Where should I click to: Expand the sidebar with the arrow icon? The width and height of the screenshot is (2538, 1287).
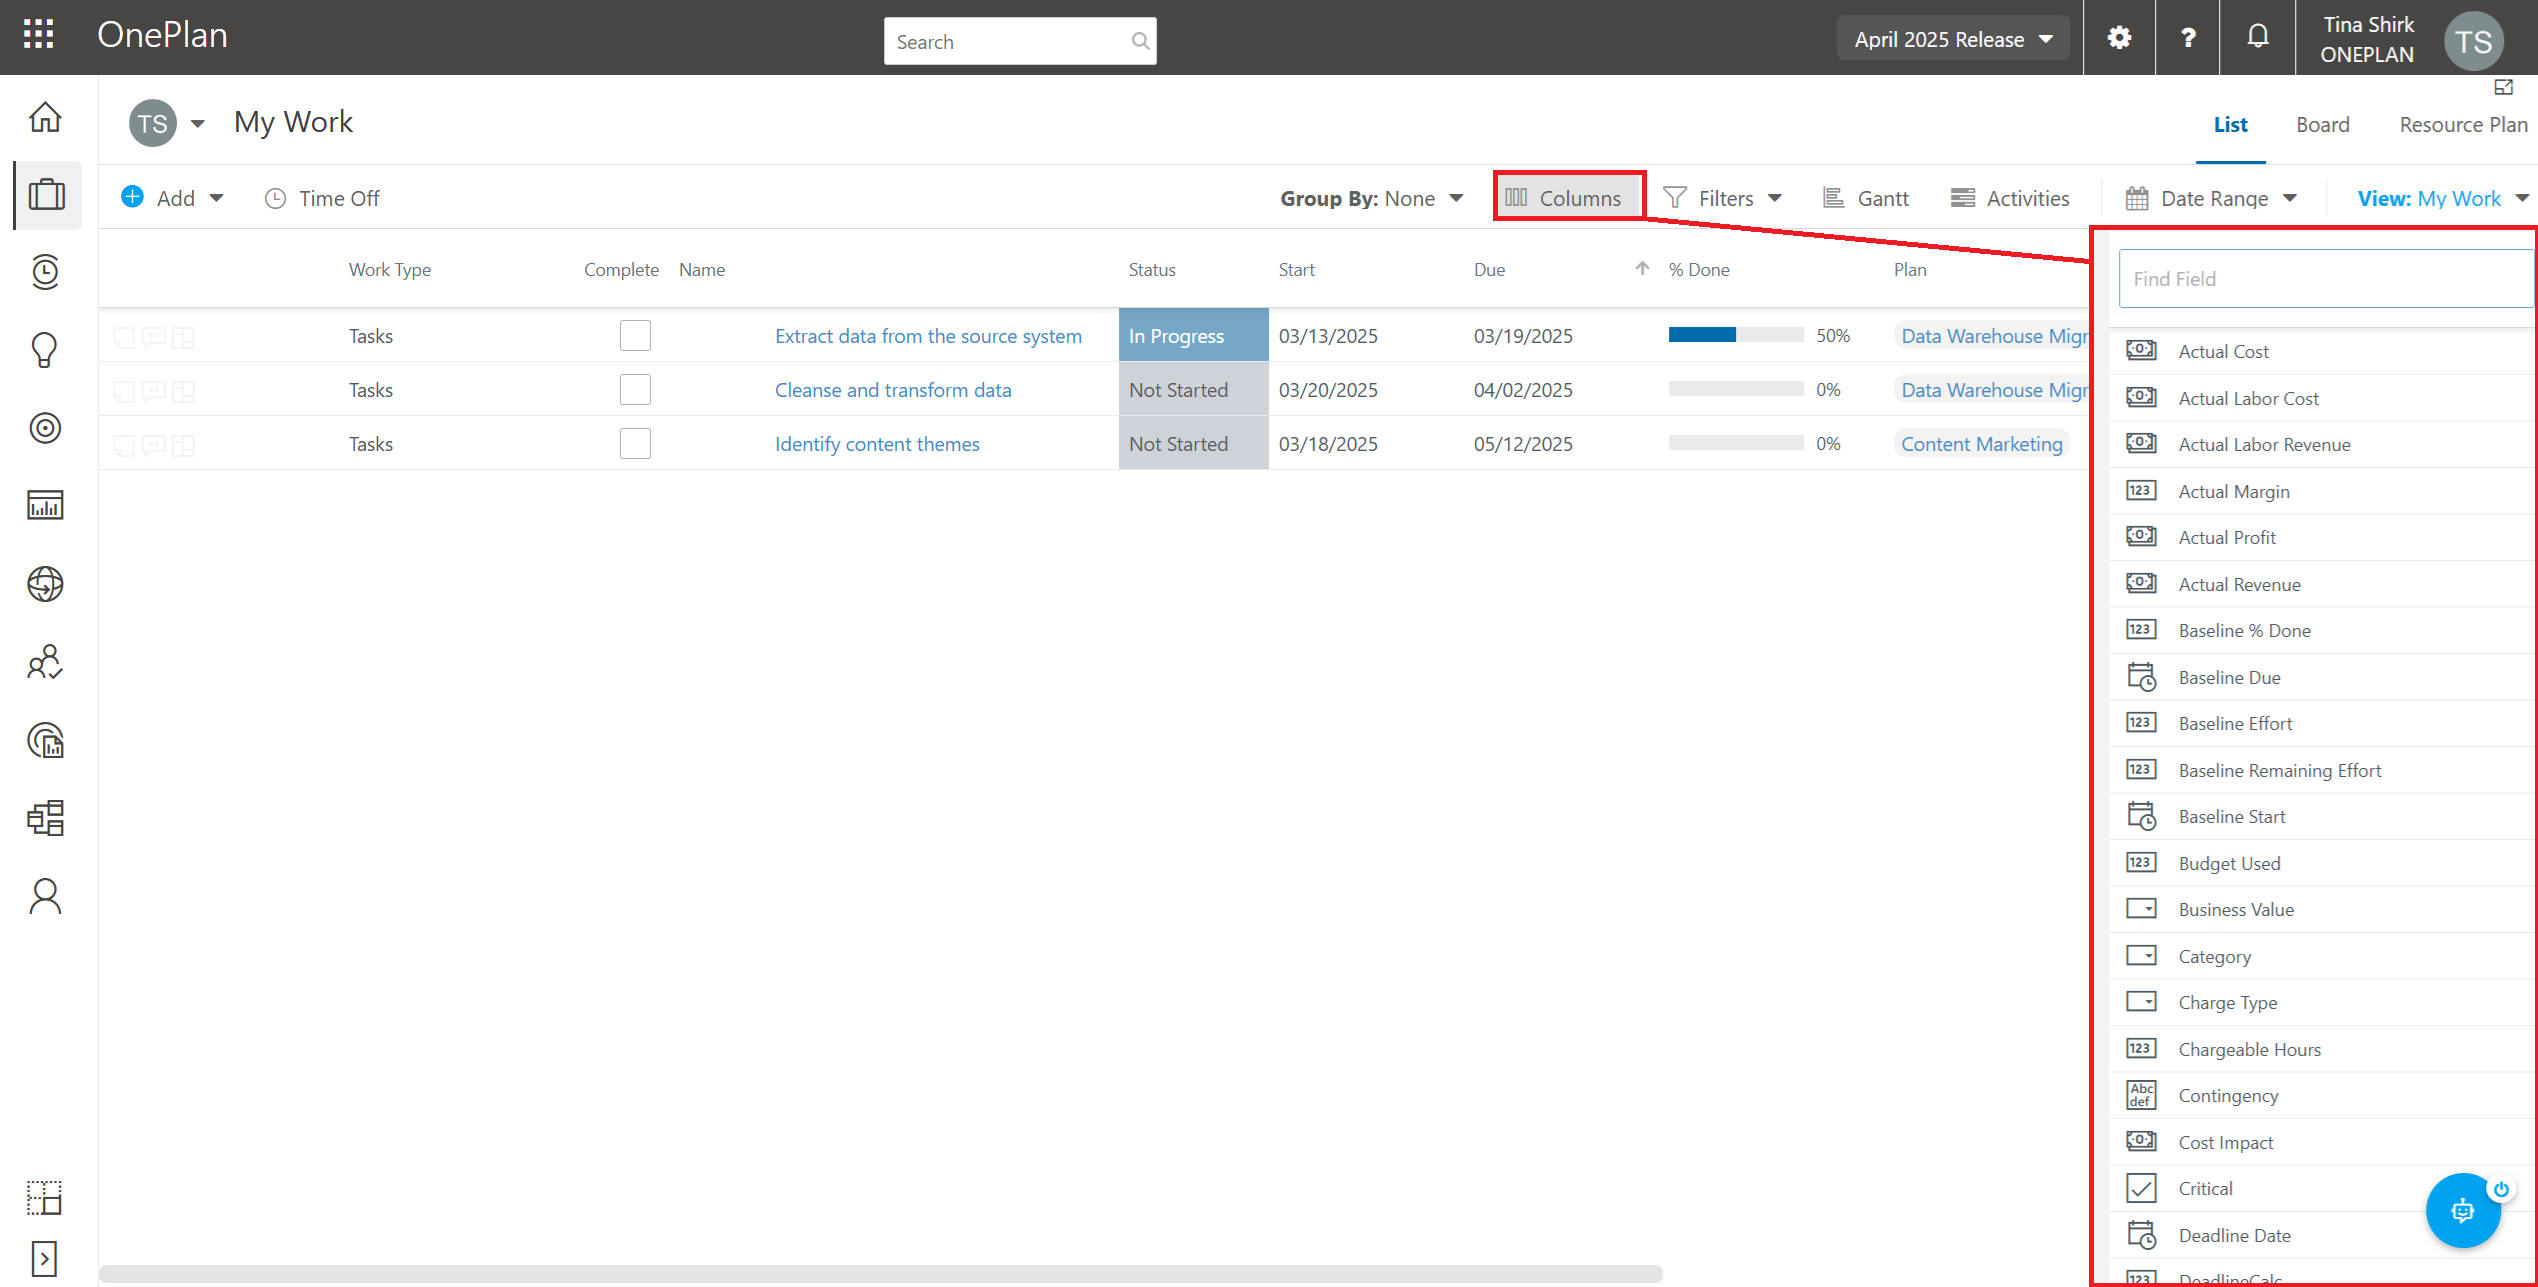(x=44, y=1259)
